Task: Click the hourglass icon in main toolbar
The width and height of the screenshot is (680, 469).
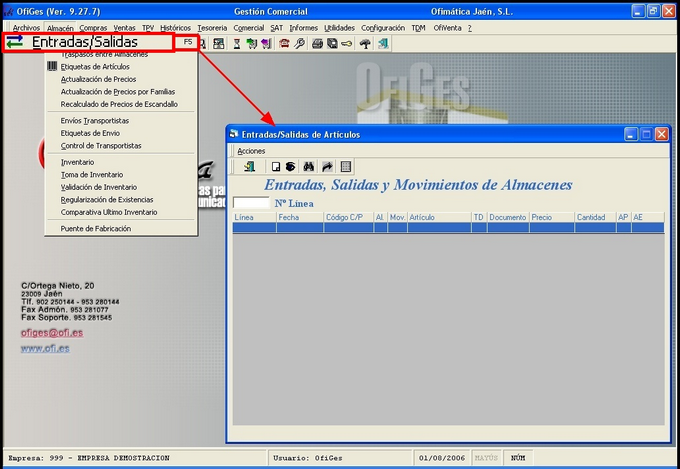Action: click(x=237, y=43)
